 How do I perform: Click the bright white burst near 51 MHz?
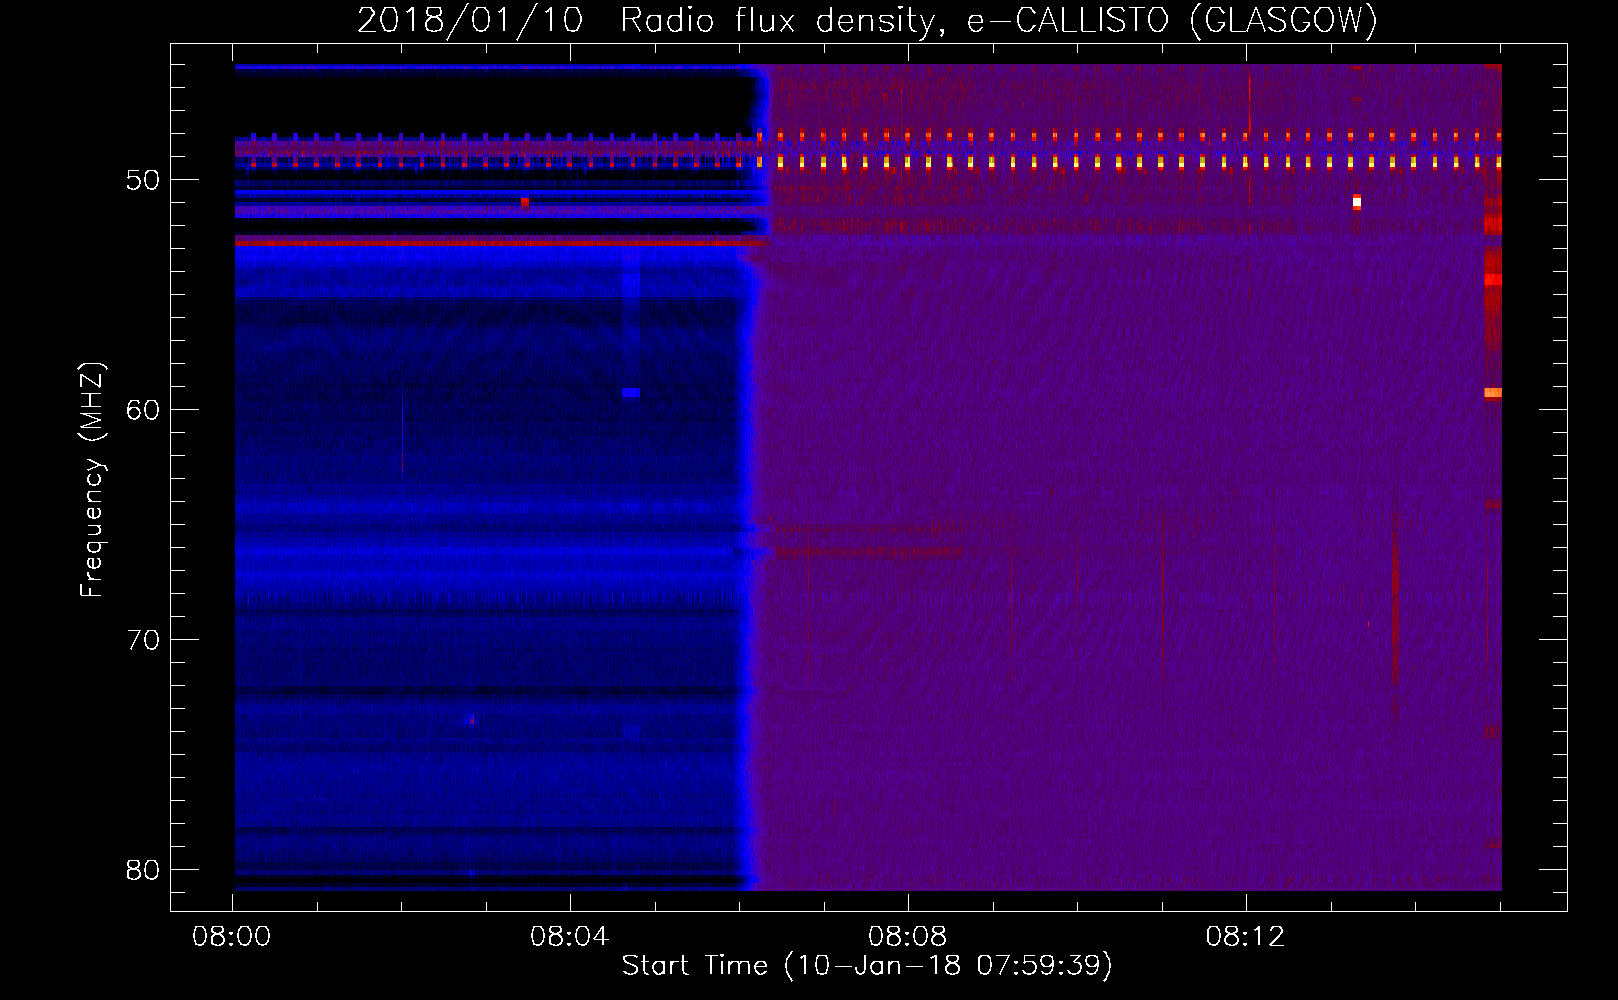point(1357,202)
